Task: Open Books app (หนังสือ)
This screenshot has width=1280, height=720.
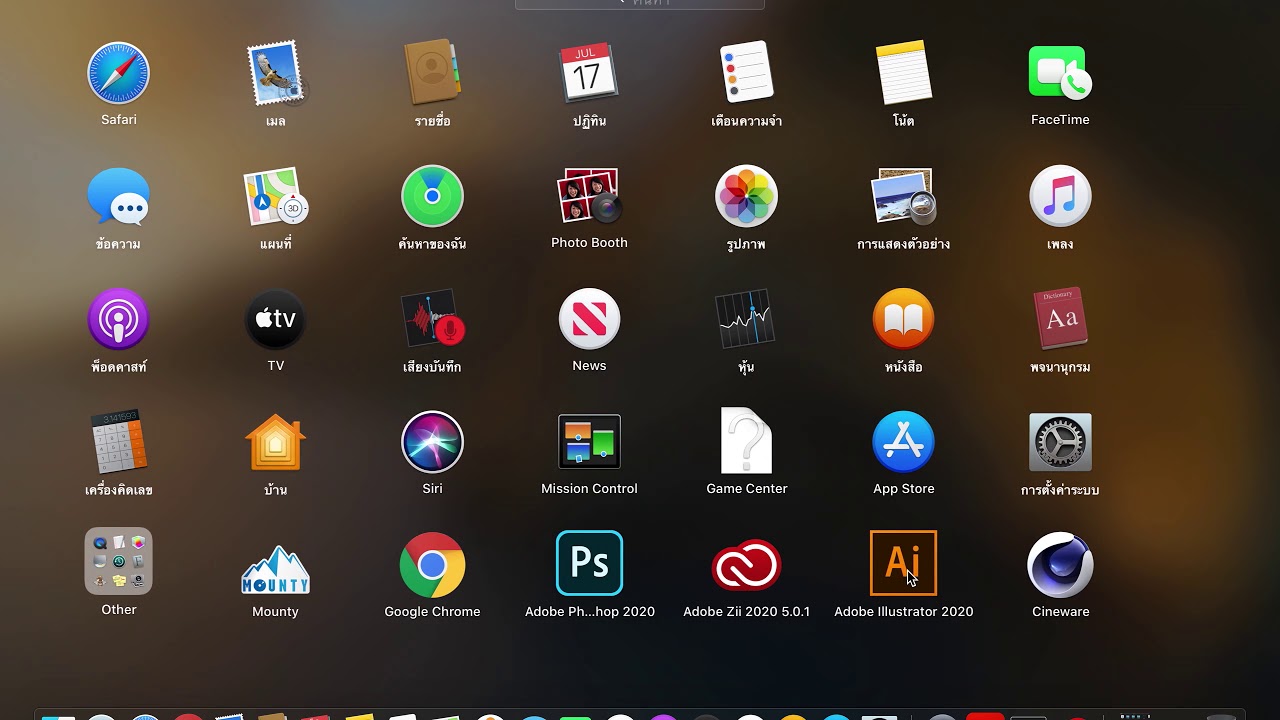Action: 903,320
